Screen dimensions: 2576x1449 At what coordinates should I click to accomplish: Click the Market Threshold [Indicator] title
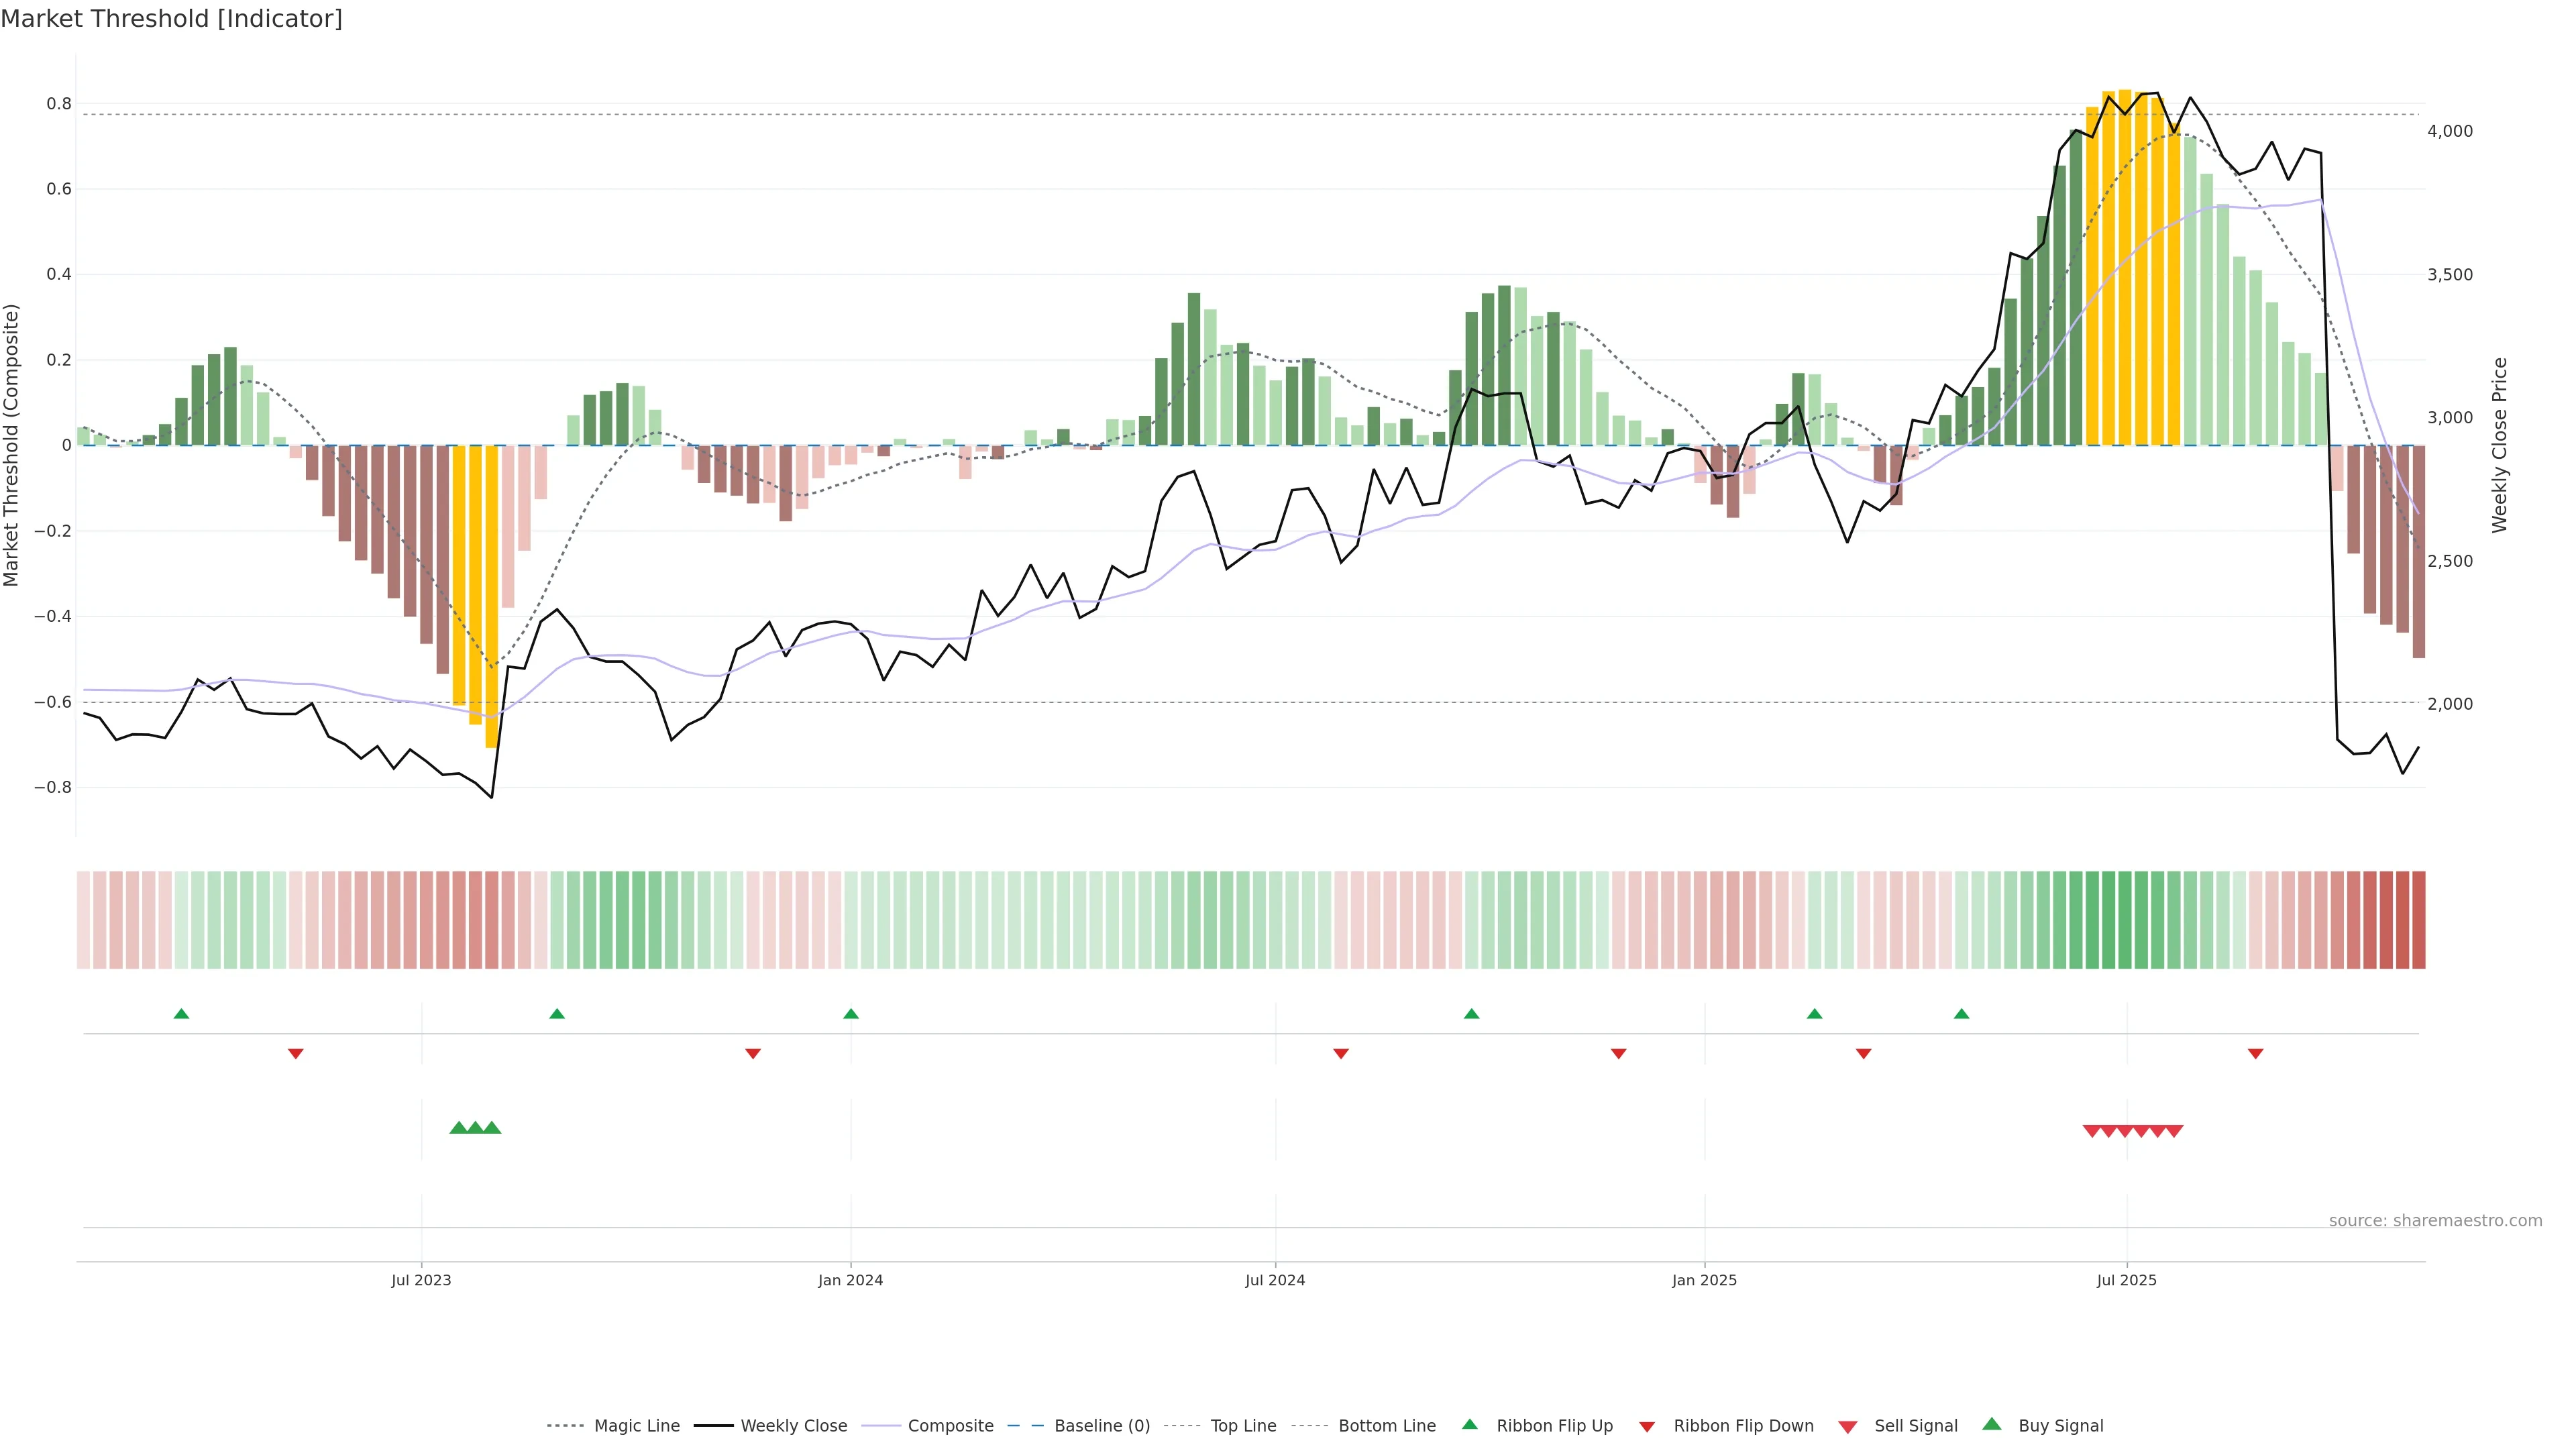tap(171, 19)
